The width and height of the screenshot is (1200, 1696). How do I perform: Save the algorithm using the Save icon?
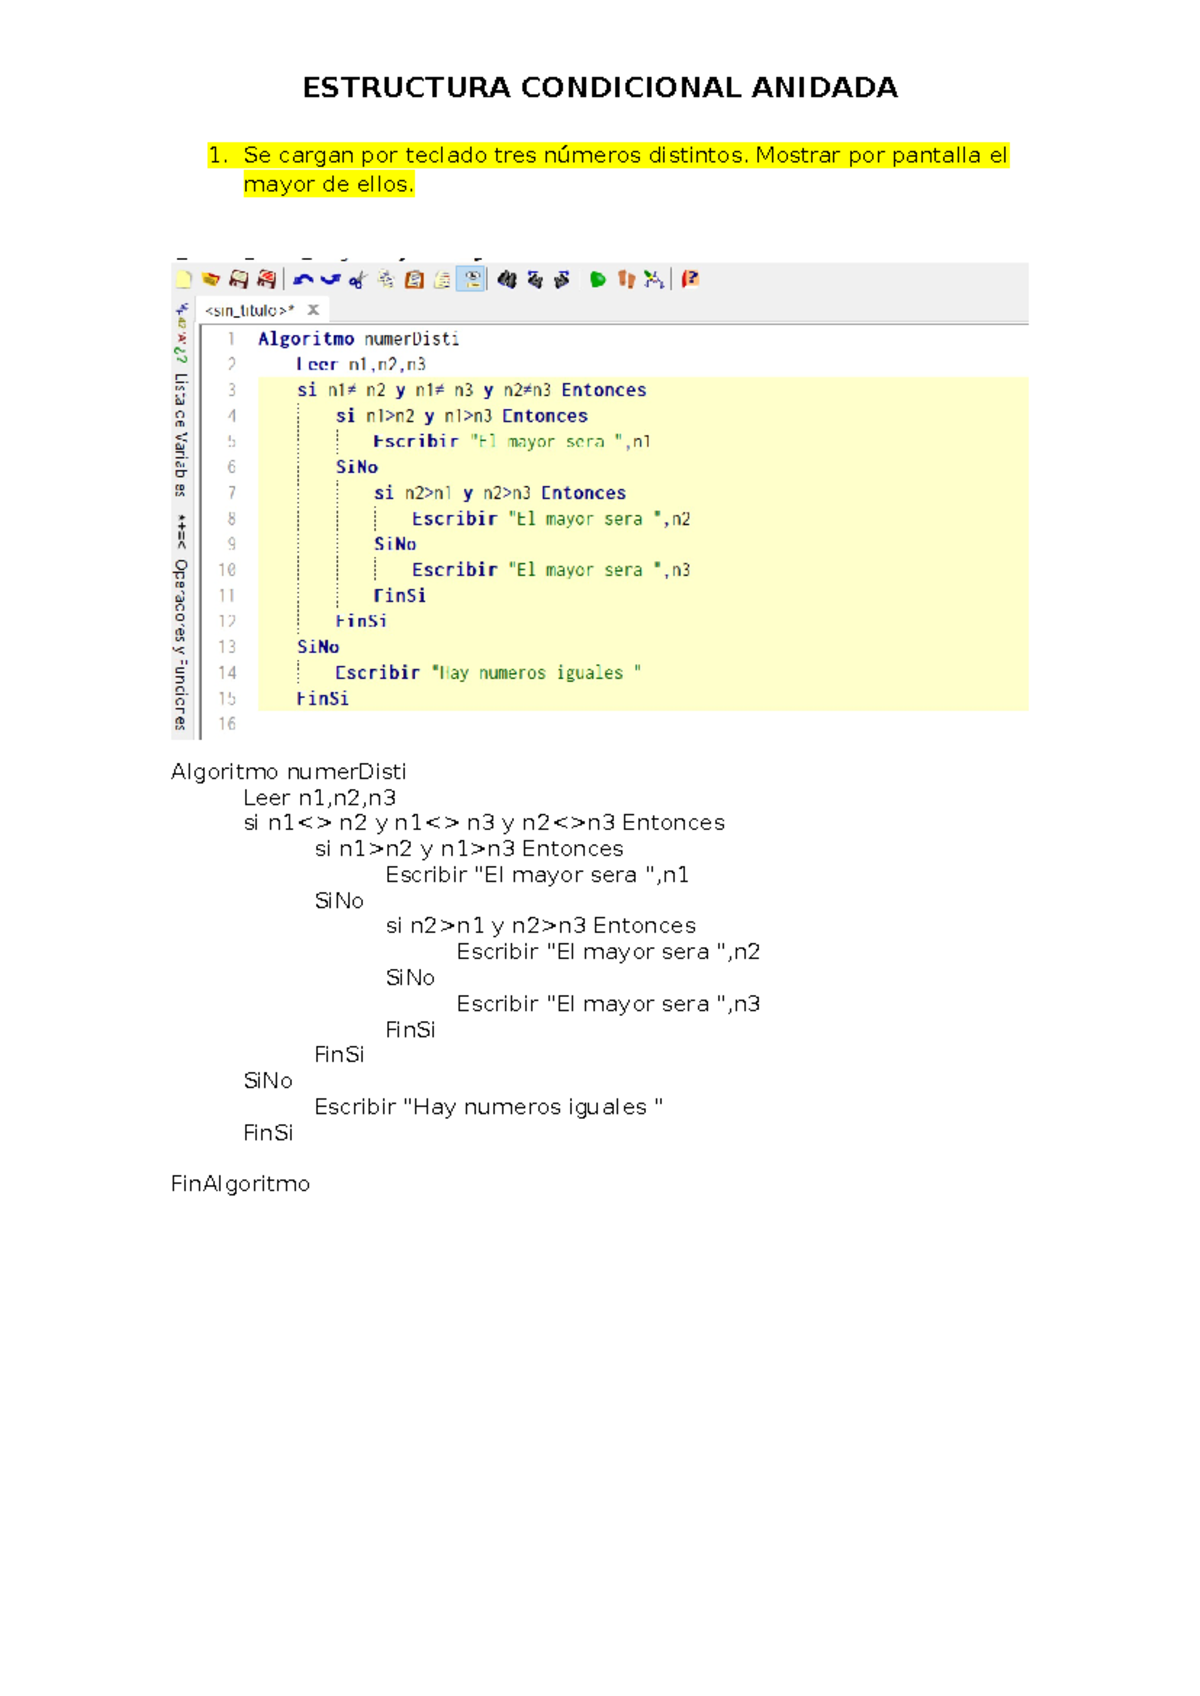(238, 279)
